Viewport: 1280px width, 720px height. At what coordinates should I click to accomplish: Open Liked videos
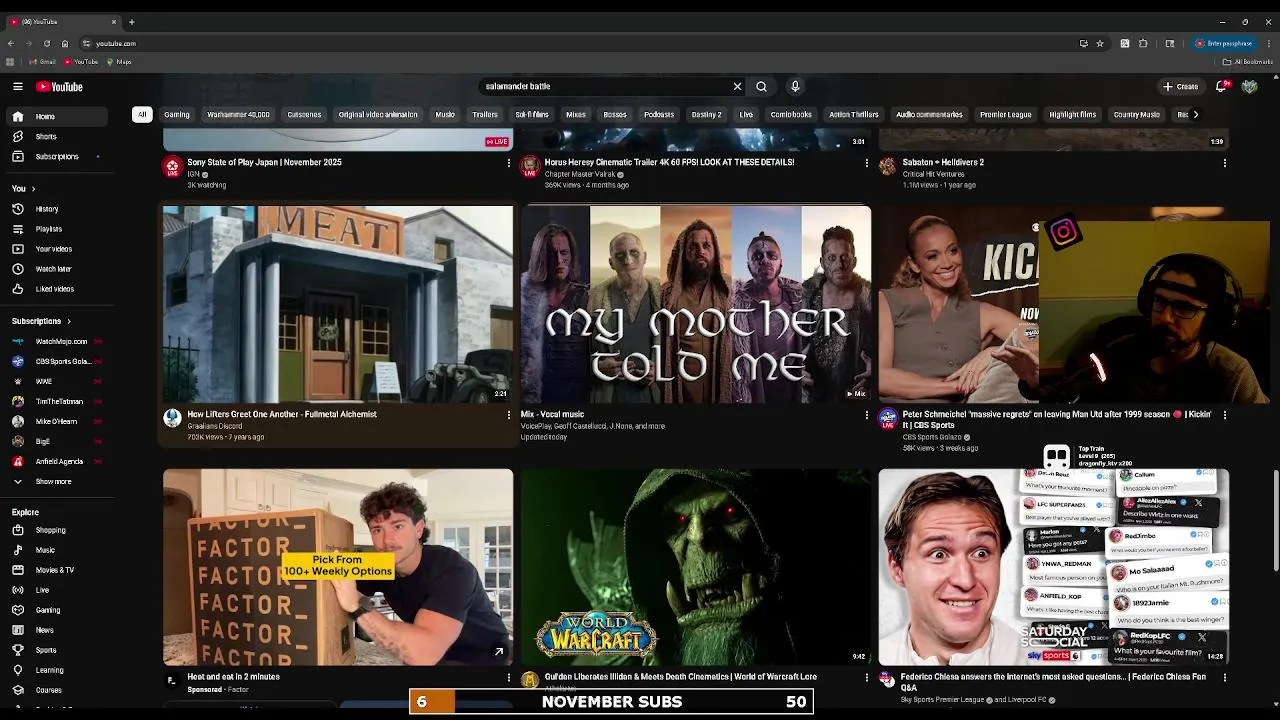coord(55,289)
